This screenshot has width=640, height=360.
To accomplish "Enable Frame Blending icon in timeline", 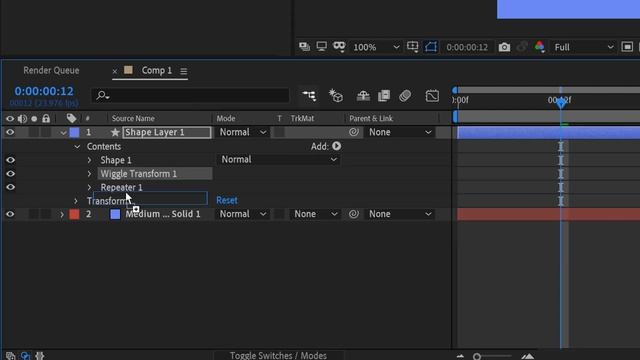I will [x=384, y=96].
